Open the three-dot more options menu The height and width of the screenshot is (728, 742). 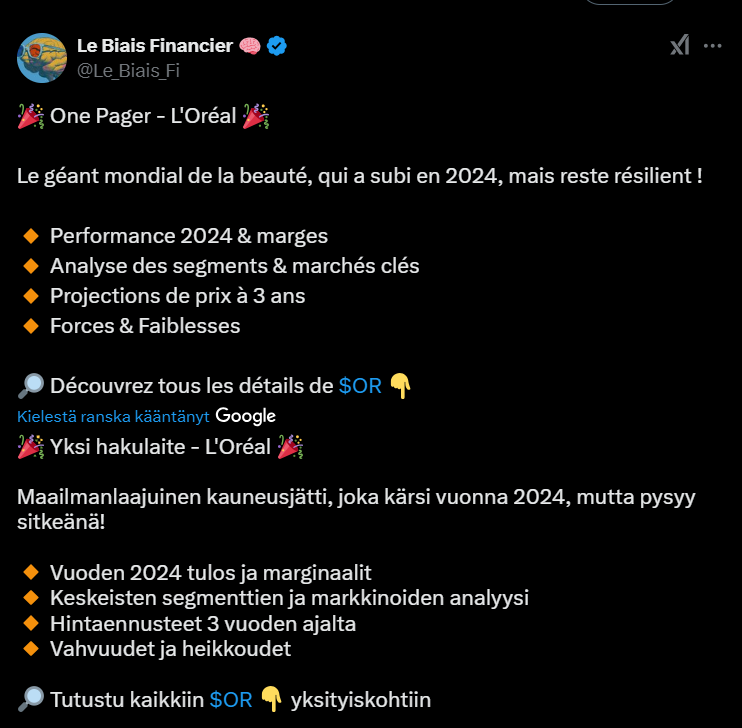(712, 46)
